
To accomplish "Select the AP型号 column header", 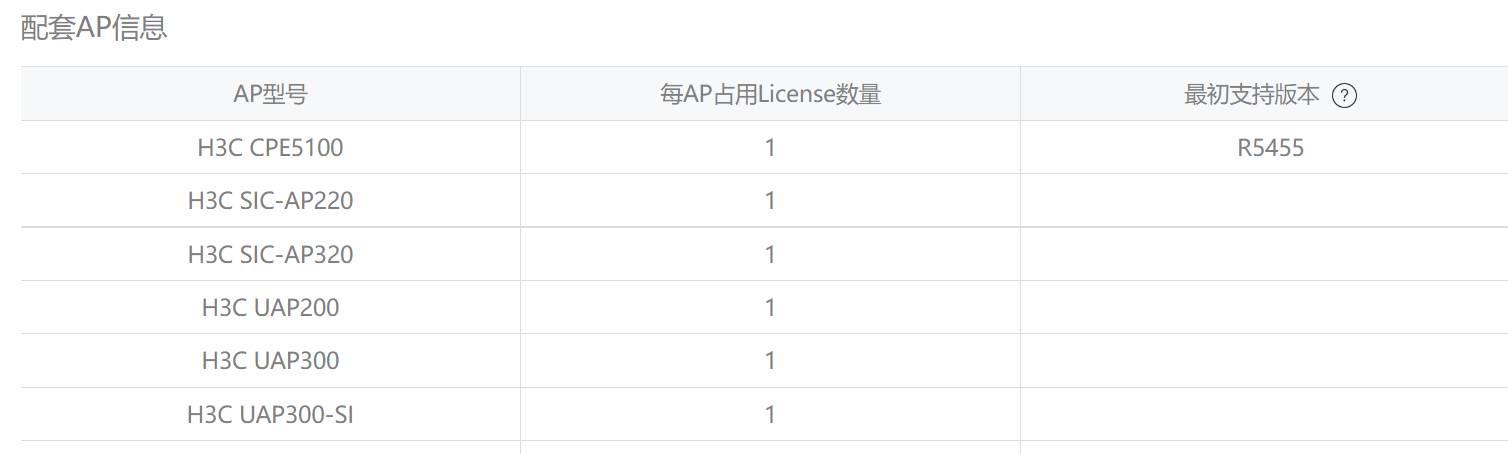I will click(x=270, y=95).
